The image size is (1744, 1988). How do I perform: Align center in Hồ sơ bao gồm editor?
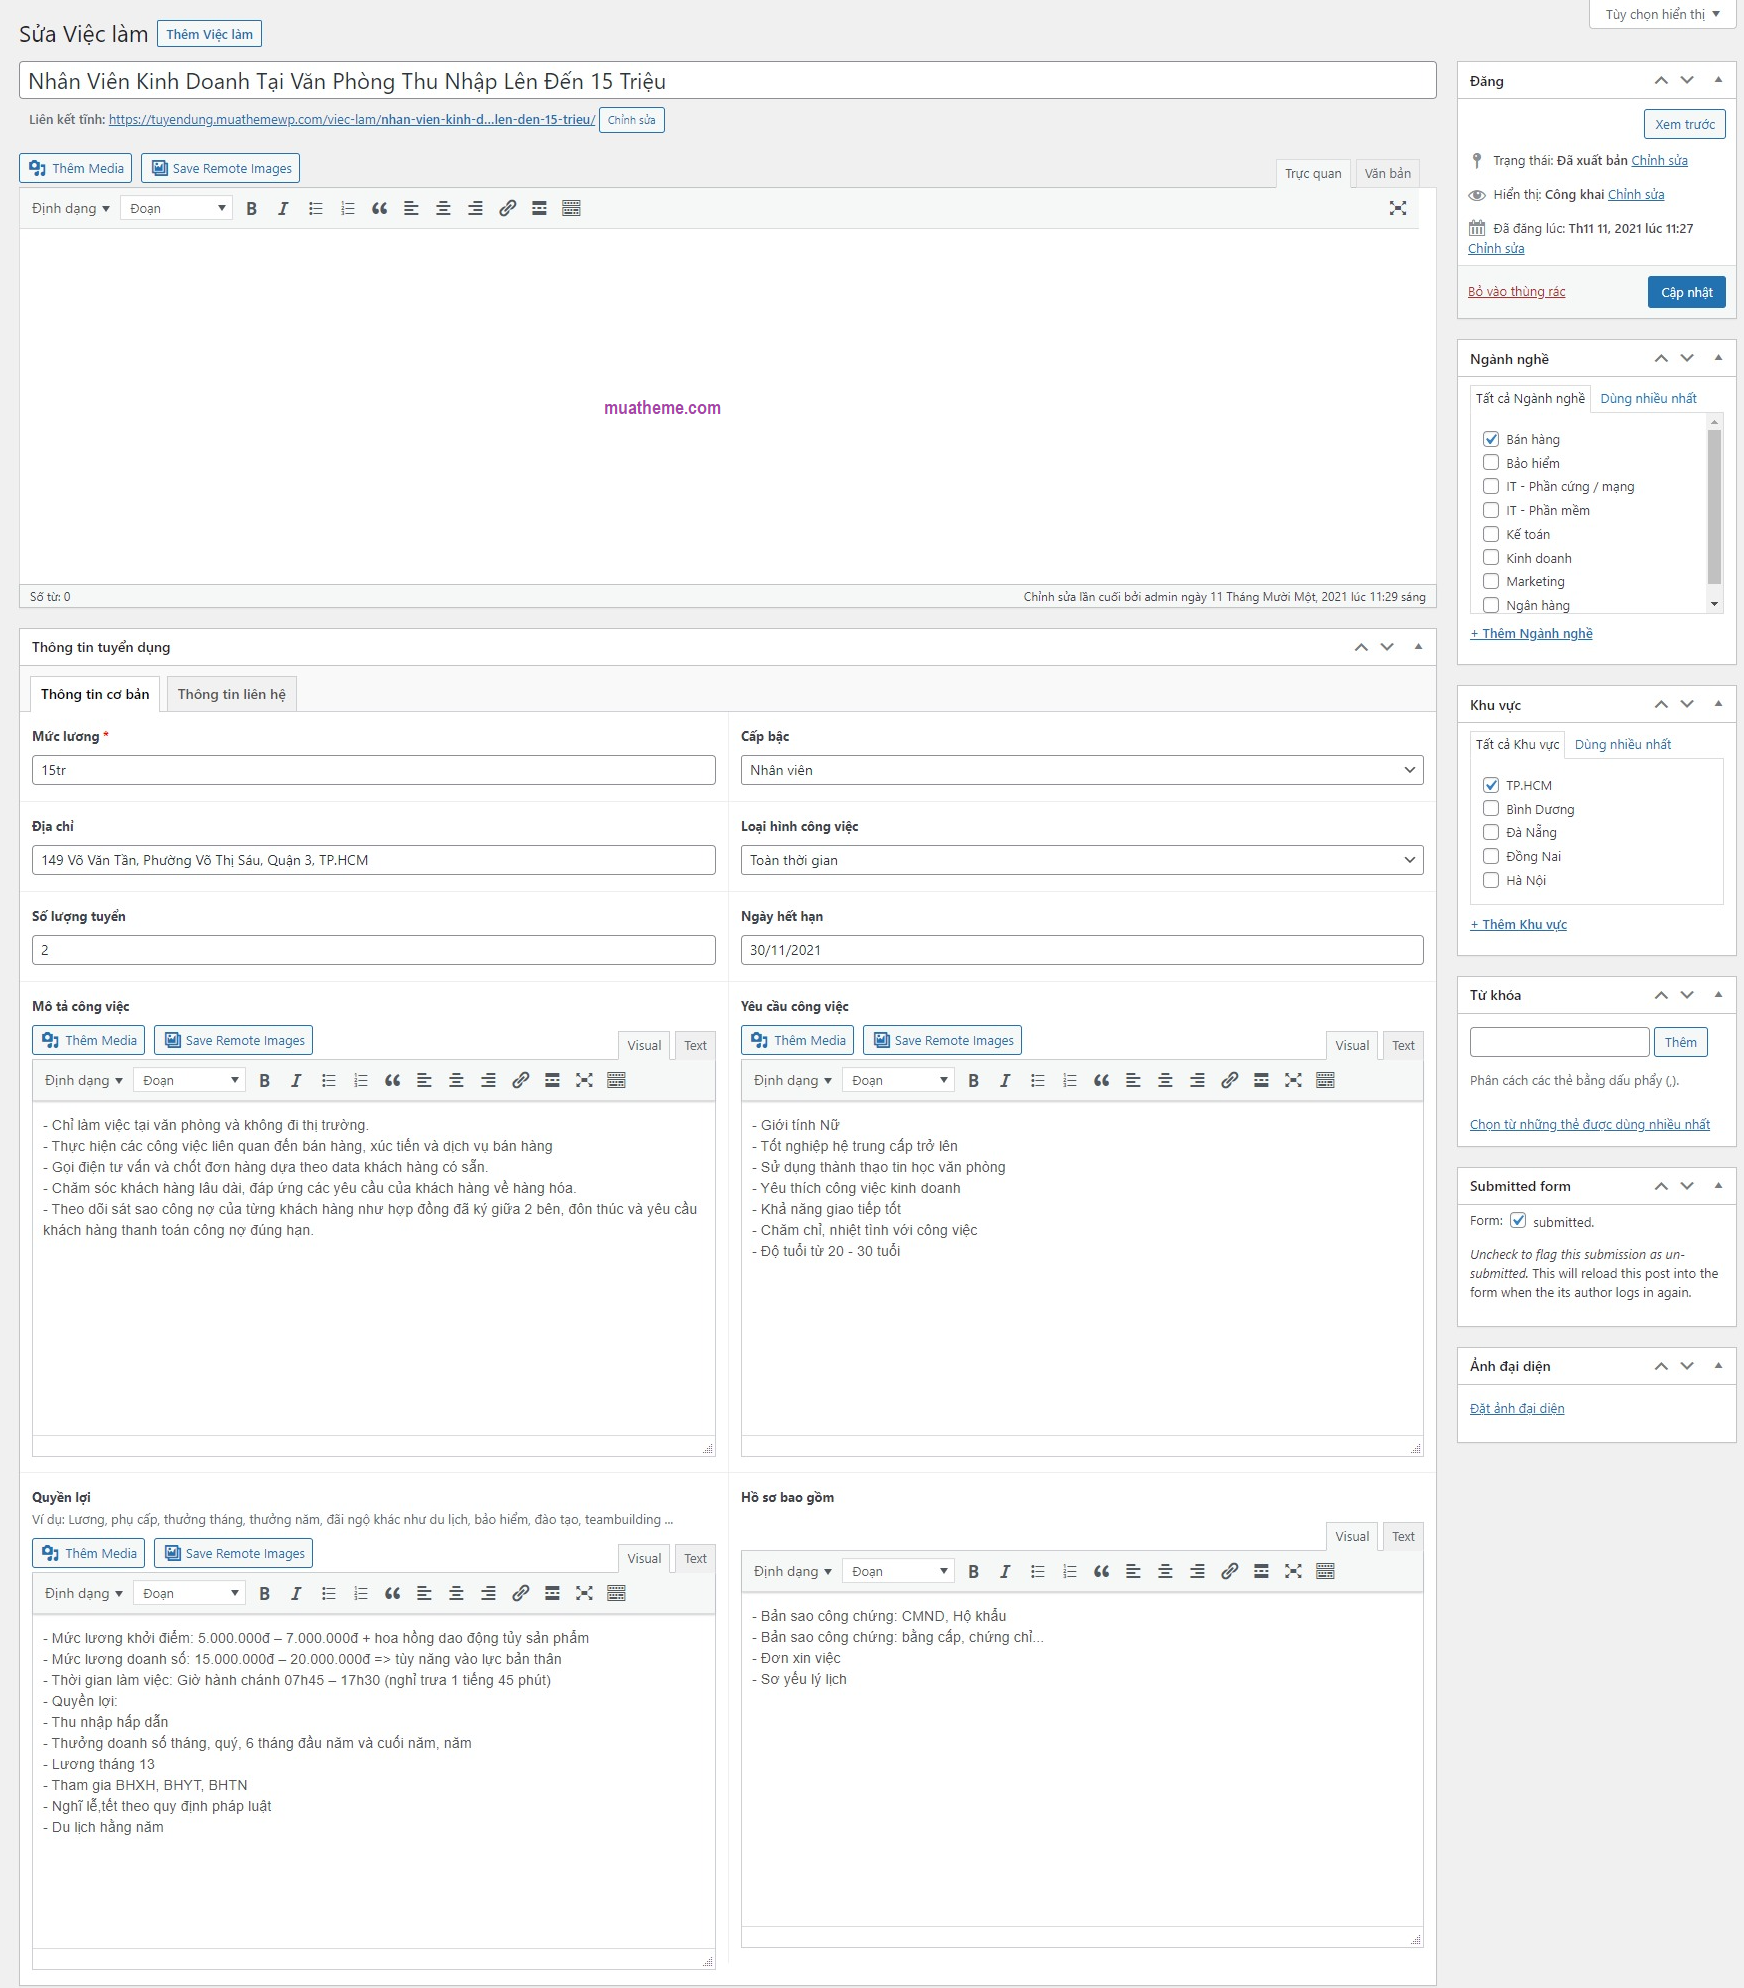1165,1571
